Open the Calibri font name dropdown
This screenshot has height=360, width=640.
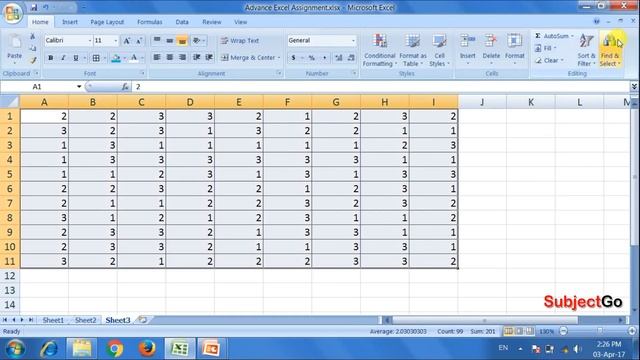(x=90, y=40)
